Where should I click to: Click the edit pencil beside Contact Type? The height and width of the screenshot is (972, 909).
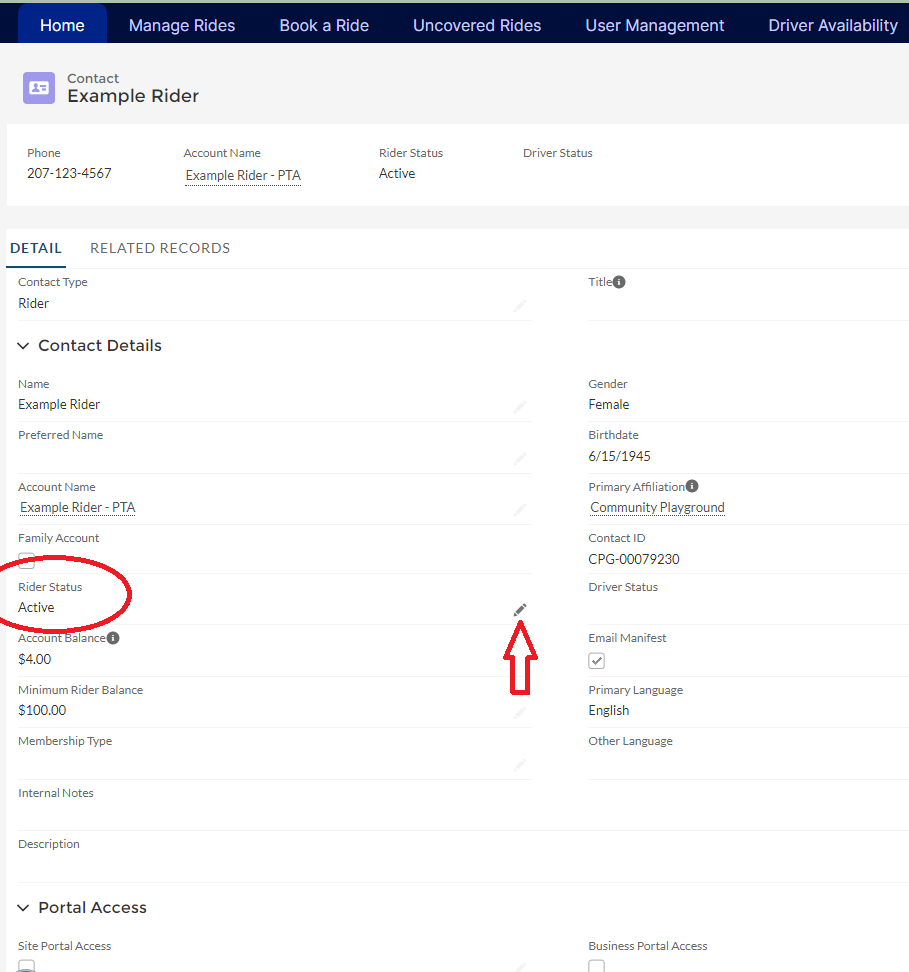[519, 305]
